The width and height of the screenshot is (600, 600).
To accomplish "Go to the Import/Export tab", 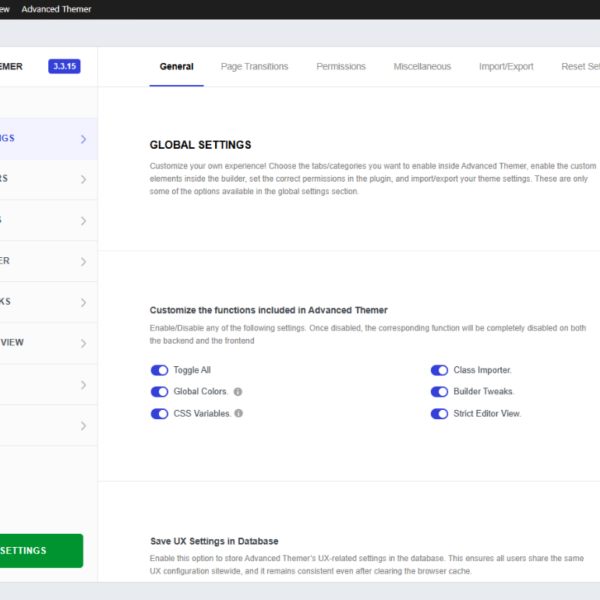I will pyautogui.click(x=506, y=67).
